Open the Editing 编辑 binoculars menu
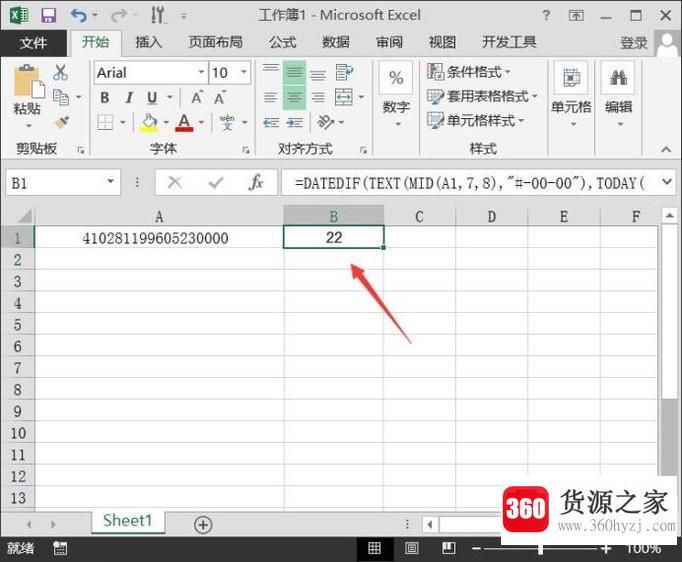 (618, 94)
